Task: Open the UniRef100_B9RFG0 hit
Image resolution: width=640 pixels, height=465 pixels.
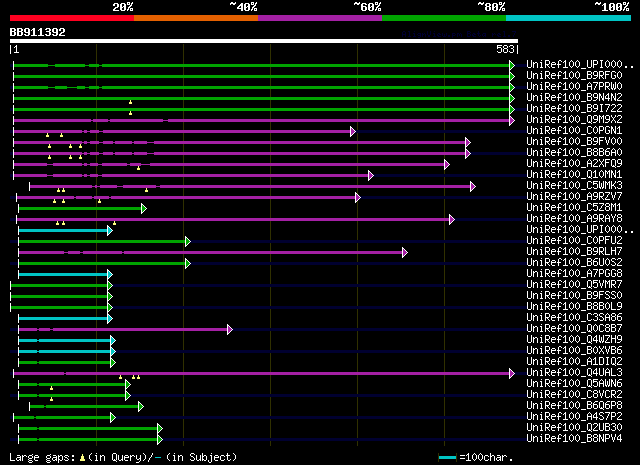Action: pos(574,76)
